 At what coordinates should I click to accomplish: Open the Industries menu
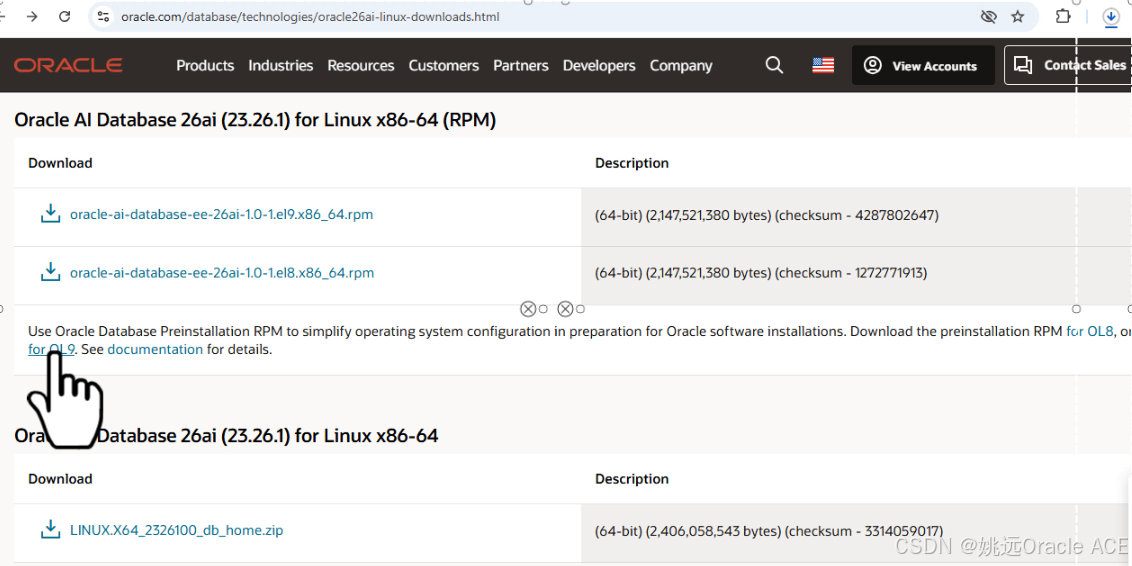(x=281, y=65)
